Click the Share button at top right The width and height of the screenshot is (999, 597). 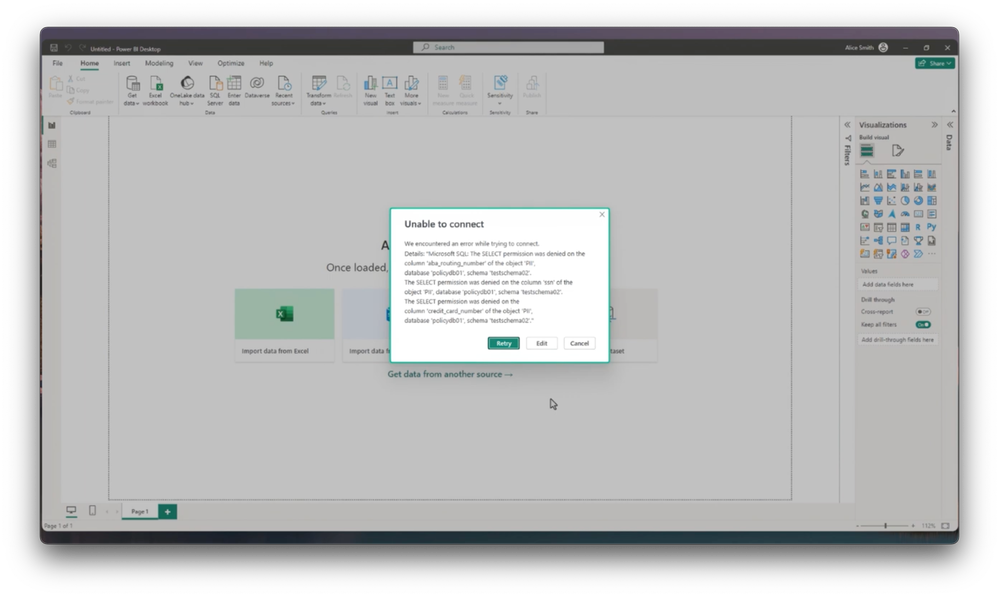935,63
